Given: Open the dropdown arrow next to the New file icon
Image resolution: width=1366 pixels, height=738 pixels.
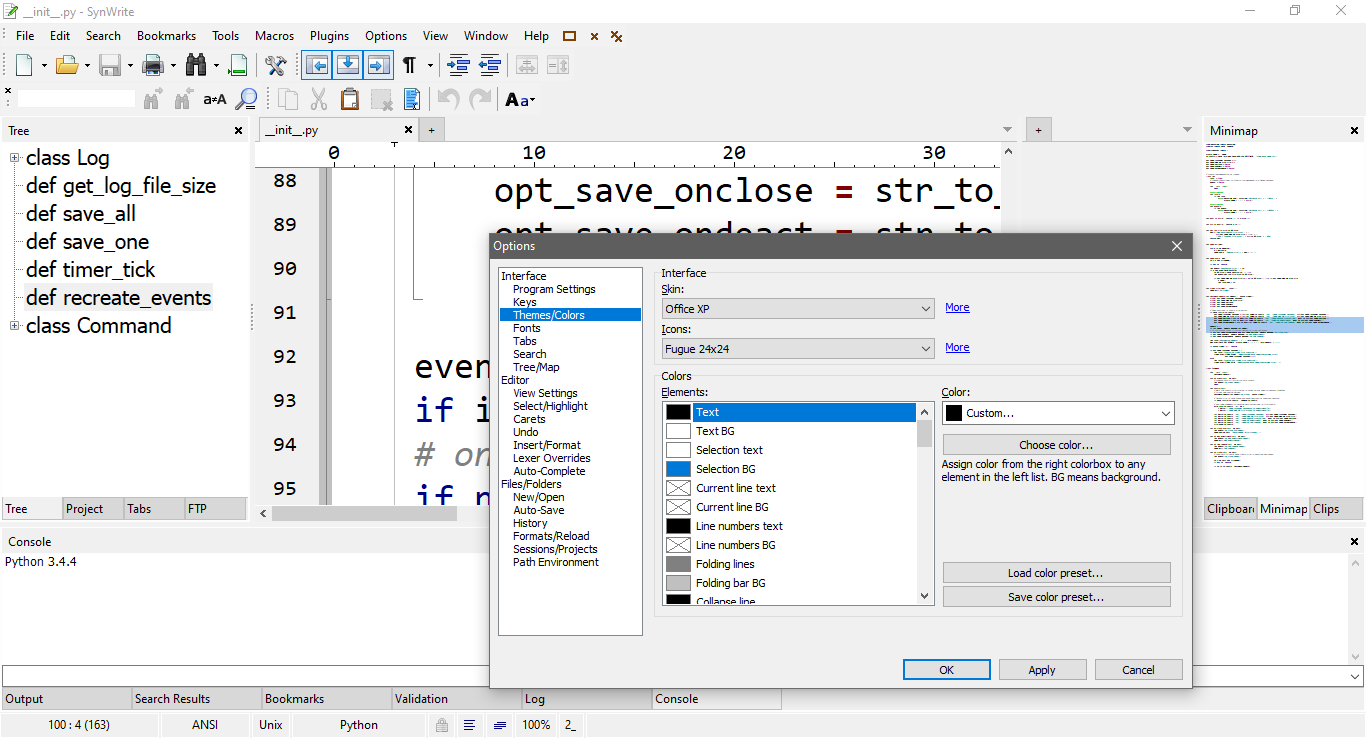Looking at the screenshot, I should [x=45, y=66].
